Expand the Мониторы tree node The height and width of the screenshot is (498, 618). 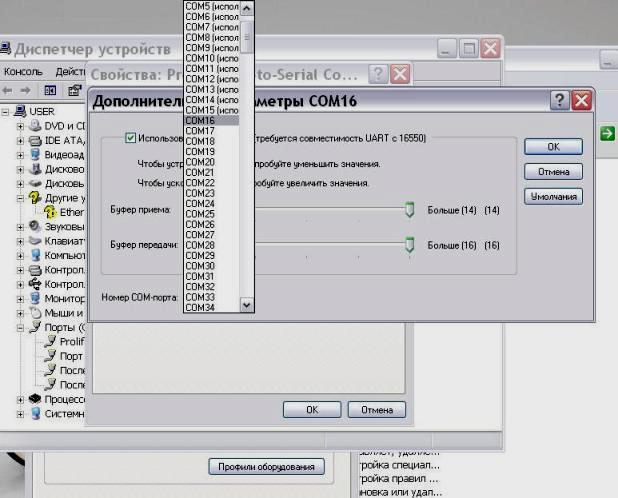tap(20, 299)
